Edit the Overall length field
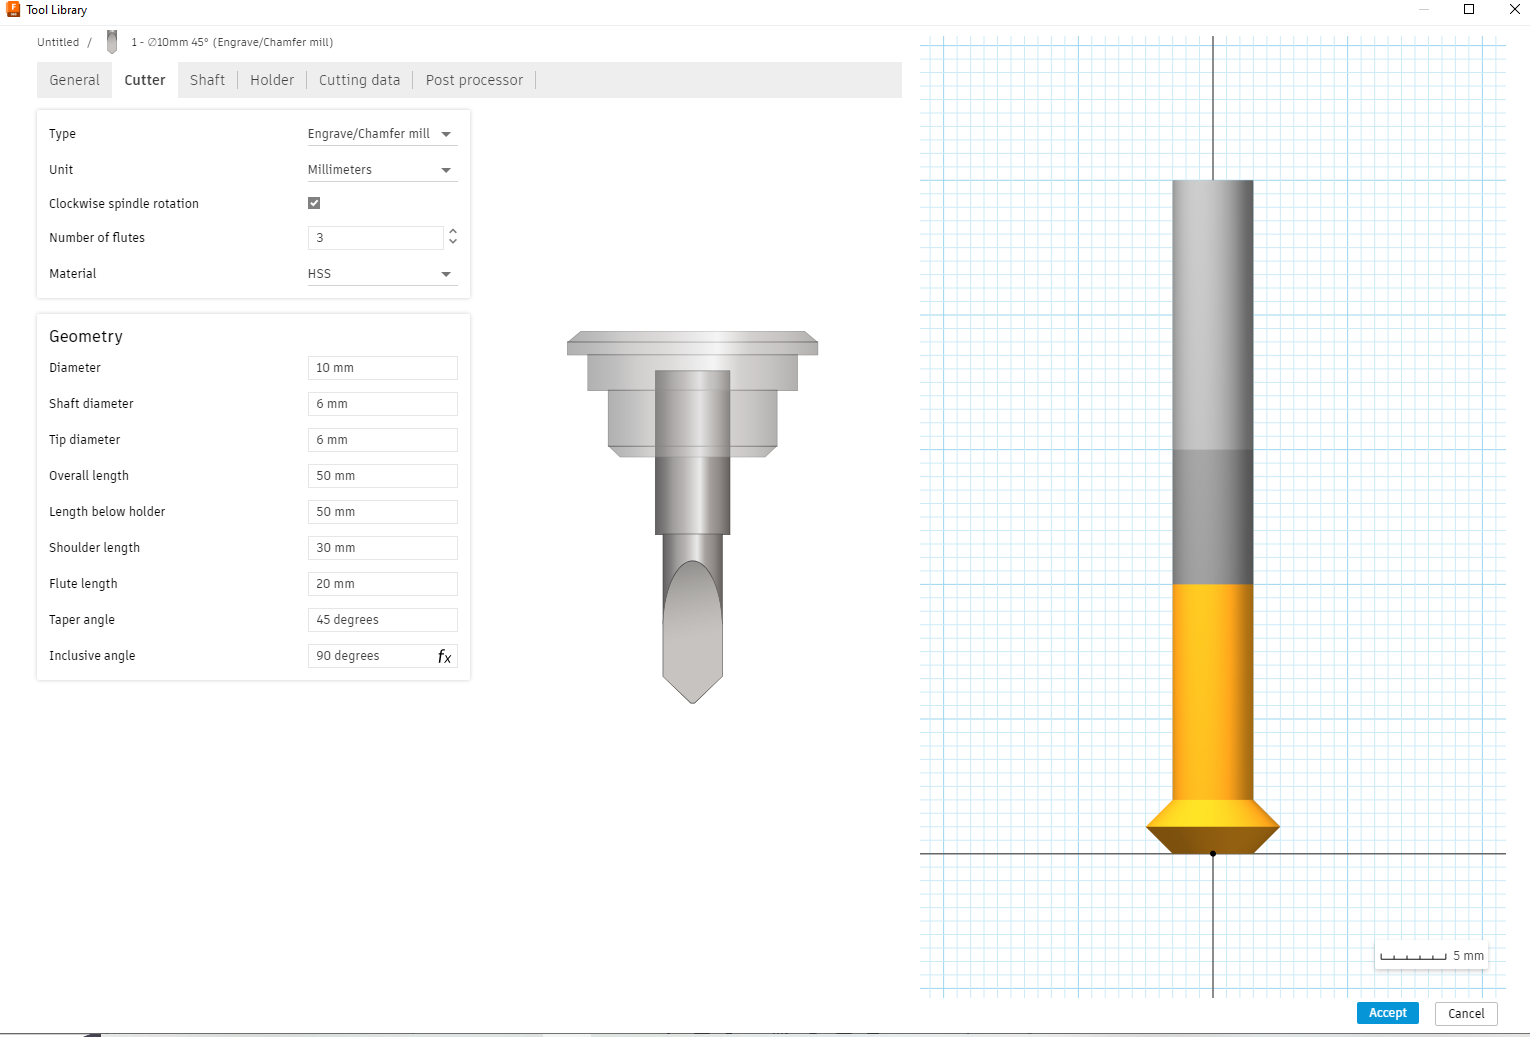This screenshot has width=1530, height=1037. pos(383,476)
